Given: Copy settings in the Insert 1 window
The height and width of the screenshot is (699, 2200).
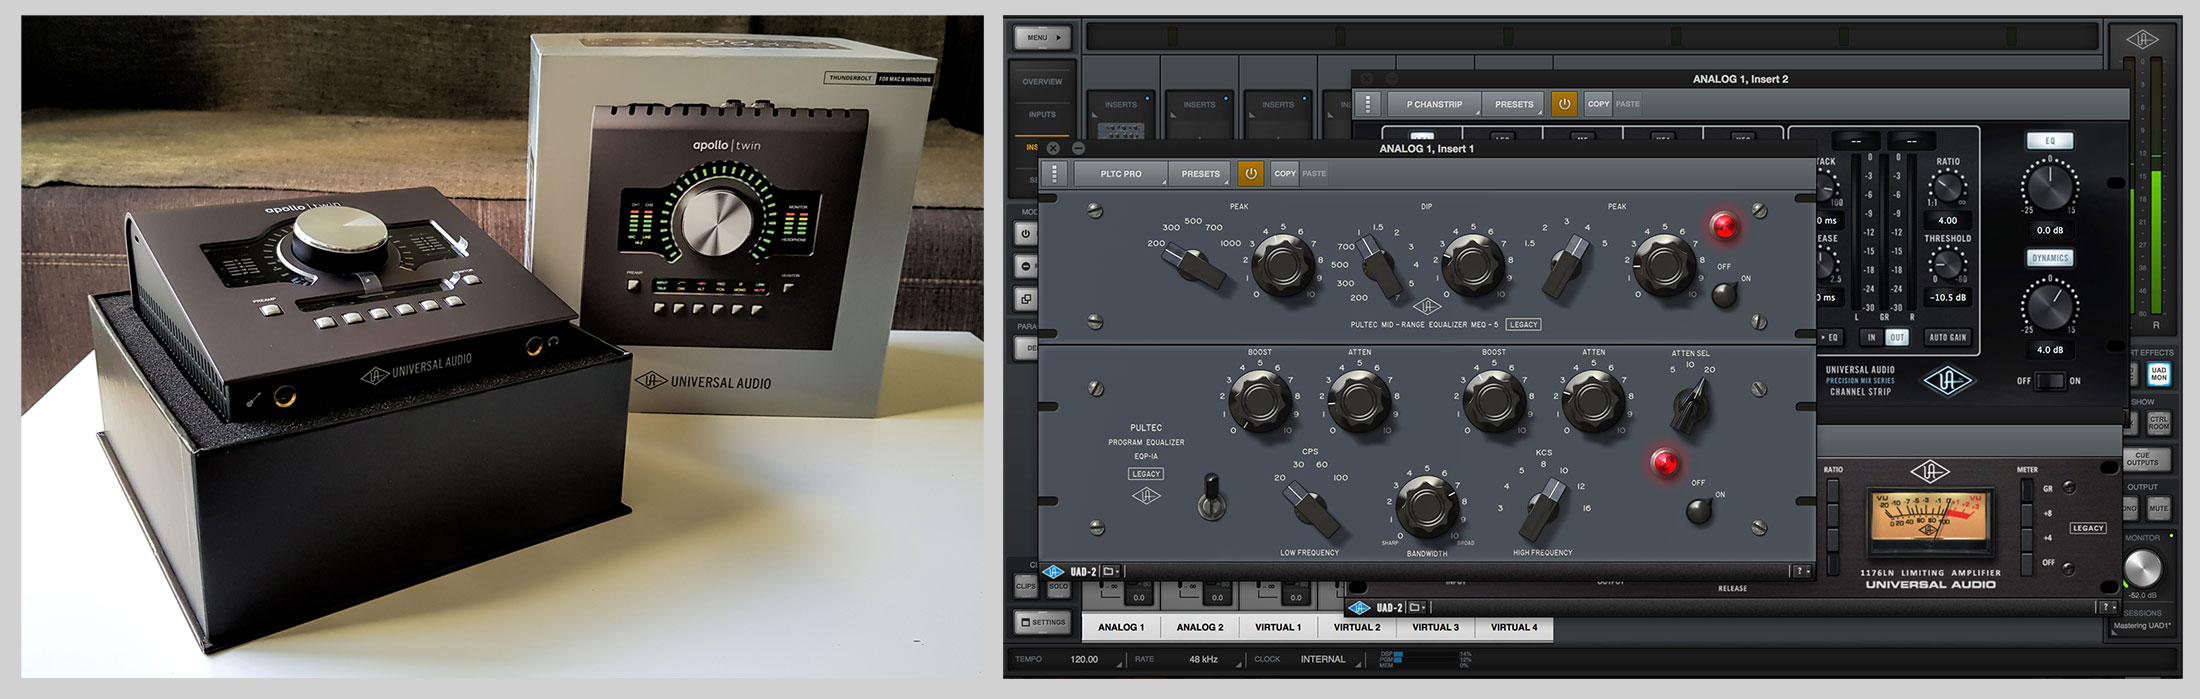Looking at the screenshot, I should click(x=1285, y=174).
